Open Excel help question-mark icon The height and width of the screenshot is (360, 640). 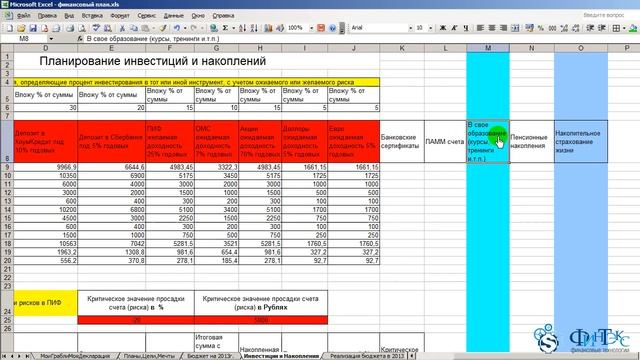coord(332,28)
